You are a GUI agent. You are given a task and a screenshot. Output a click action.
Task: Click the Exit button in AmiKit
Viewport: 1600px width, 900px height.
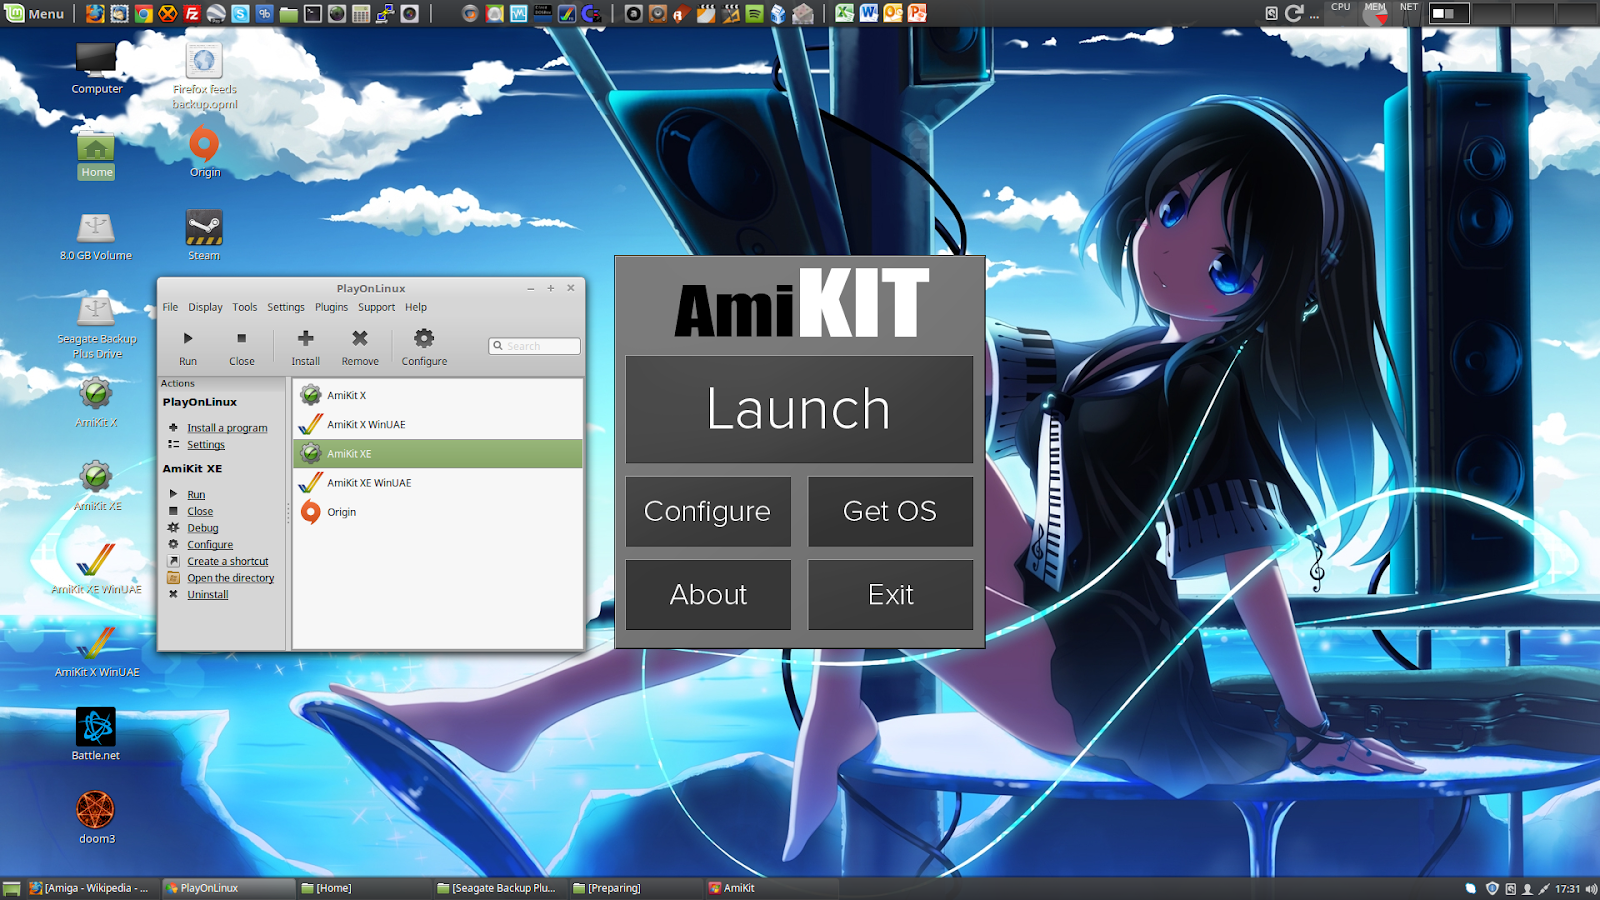pos(890,594)
